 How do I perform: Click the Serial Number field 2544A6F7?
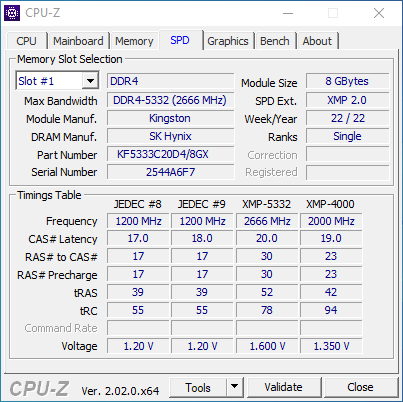pyautogui.click(x=170, y=172)
